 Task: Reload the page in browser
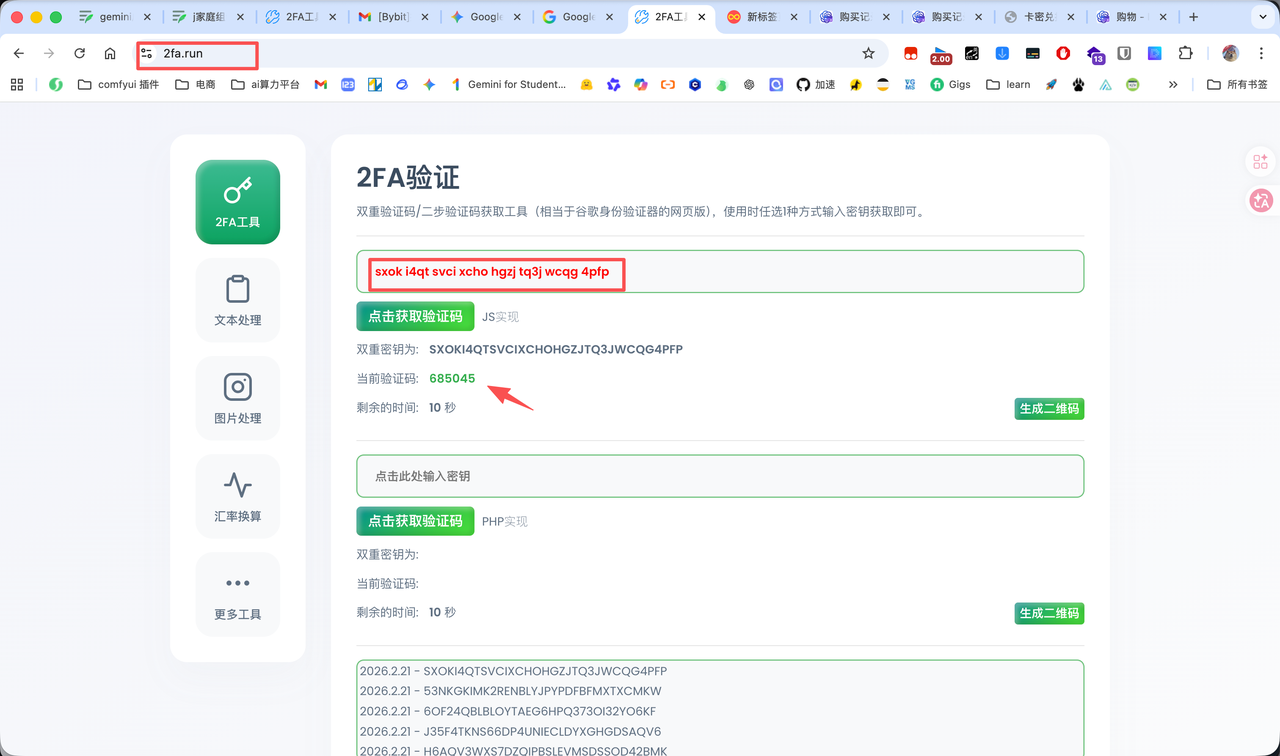pos(79,53)
